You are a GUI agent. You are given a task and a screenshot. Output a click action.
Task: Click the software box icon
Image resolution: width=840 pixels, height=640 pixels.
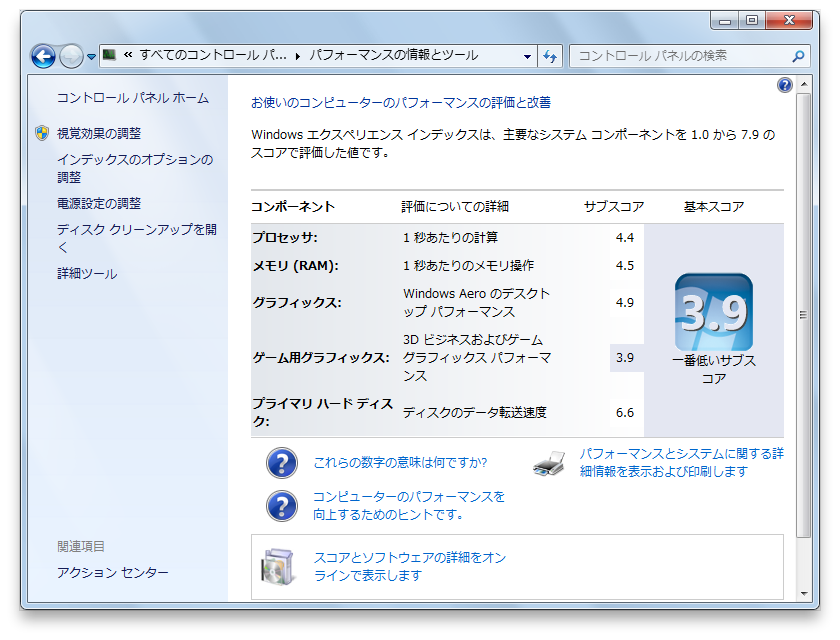pyautogui.click(x=278, y=566)
